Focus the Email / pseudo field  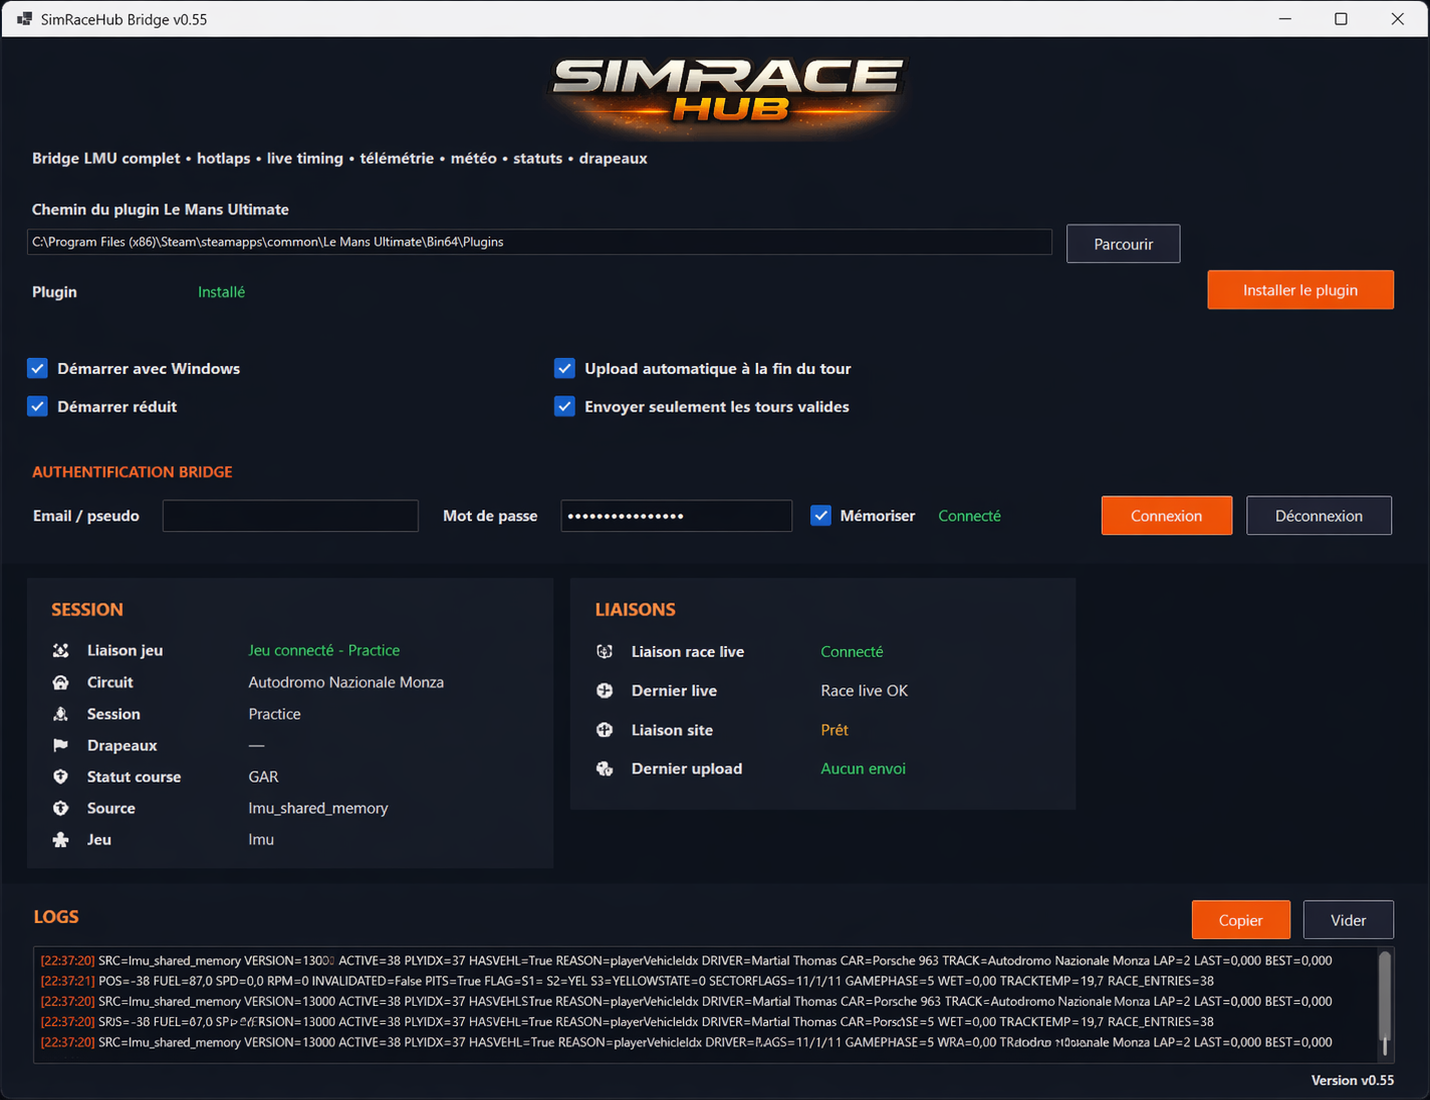(x=291, y=516)
